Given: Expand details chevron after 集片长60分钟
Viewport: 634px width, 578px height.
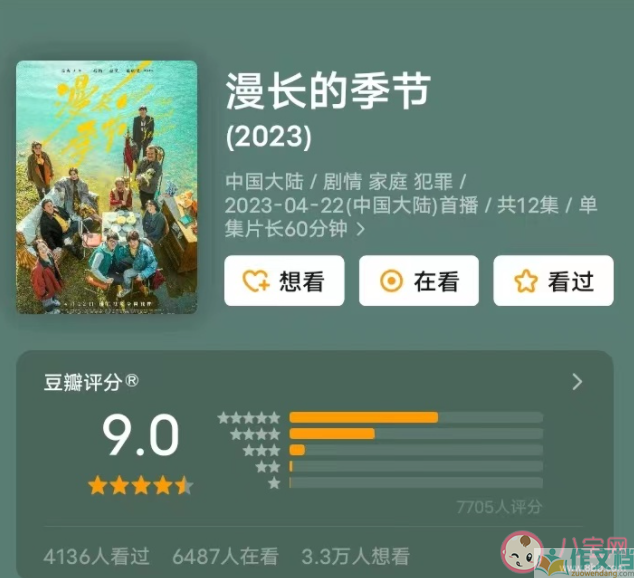Looking at the screenshot, I should point(361,230).
